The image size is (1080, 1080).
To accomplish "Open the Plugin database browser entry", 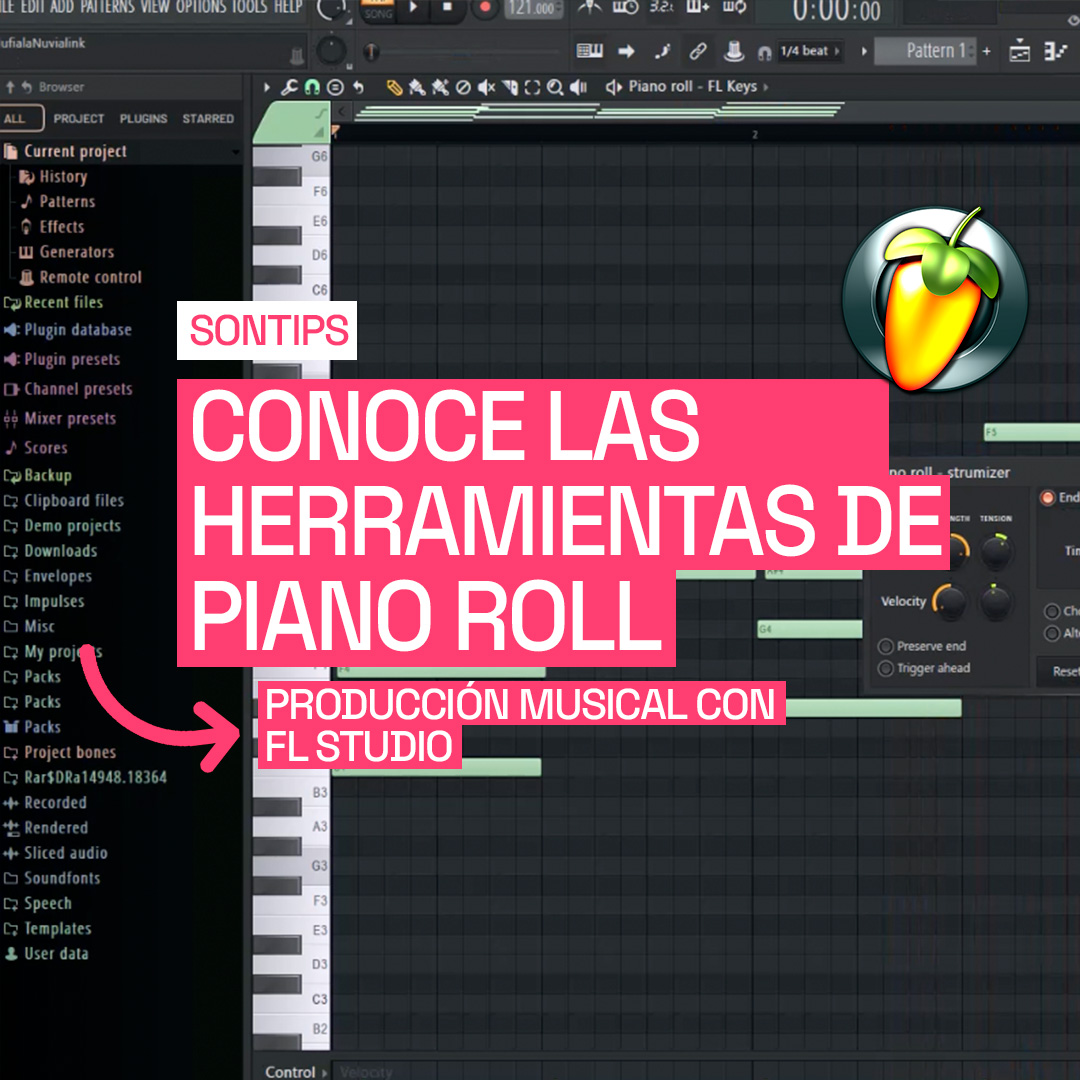I will 77,330.
